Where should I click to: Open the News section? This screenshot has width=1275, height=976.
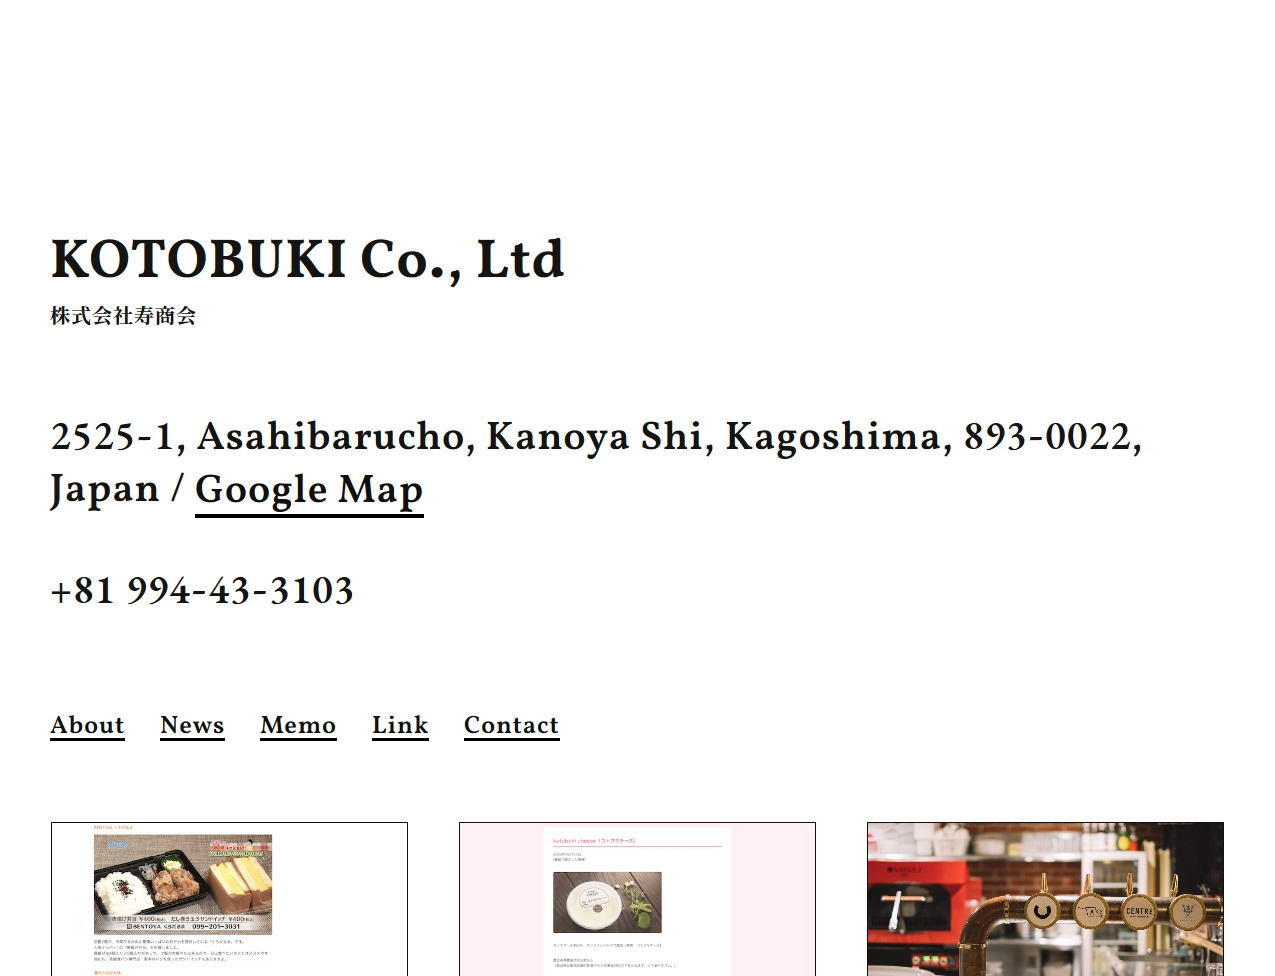[192, 726]
